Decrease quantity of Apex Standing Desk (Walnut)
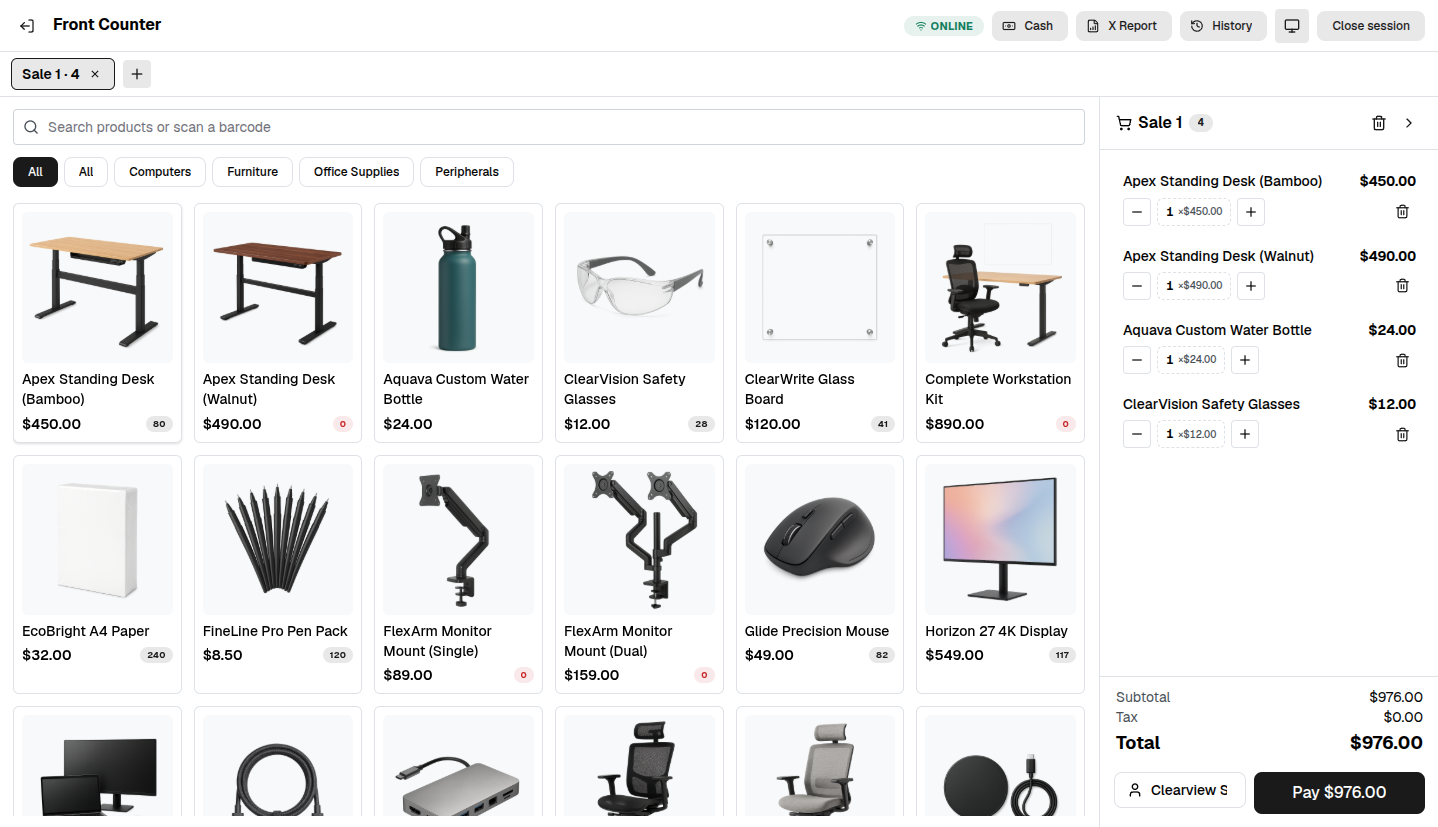The width and height of the screenshot is (1438, 827). [x=1137, y=286]
